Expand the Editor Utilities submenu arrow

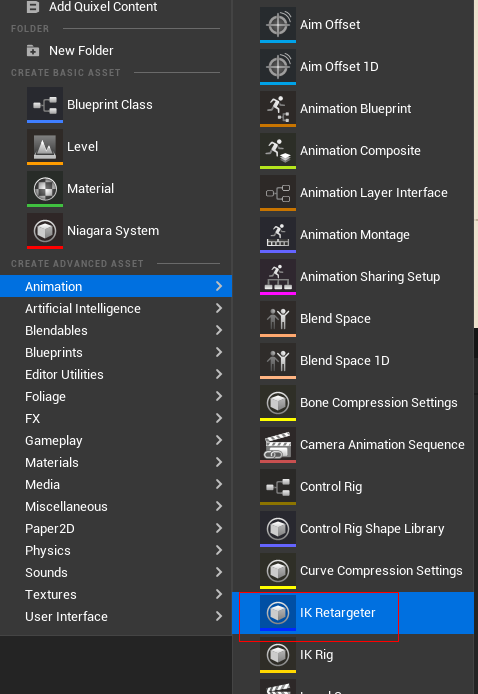coord(219,374)
